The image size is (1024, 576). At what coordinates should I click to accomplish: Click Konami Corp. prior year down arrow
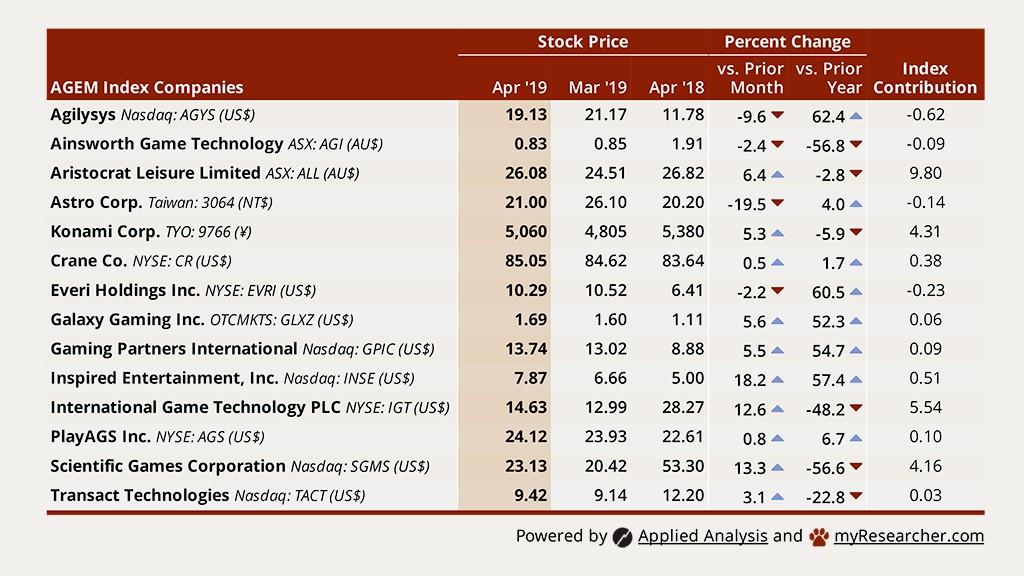click(x=856, y=233)
